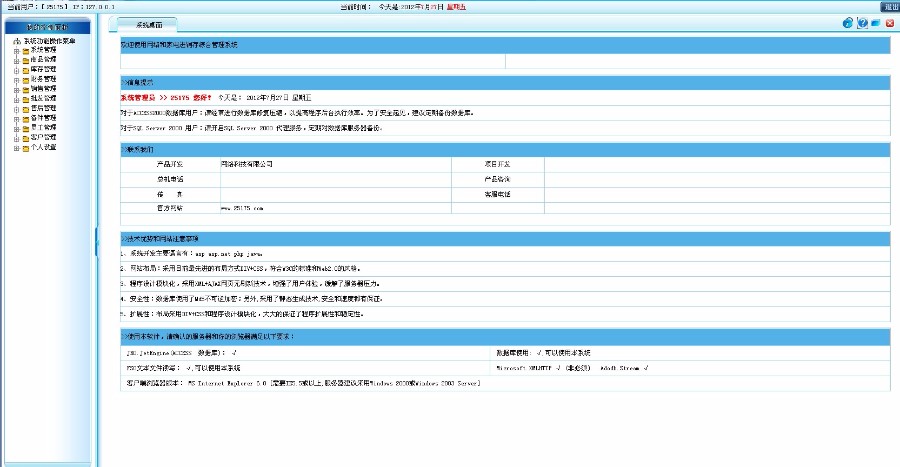900x467 pixels.
Task: Expand the tree node below 系统管理
Action: [17, 61]
